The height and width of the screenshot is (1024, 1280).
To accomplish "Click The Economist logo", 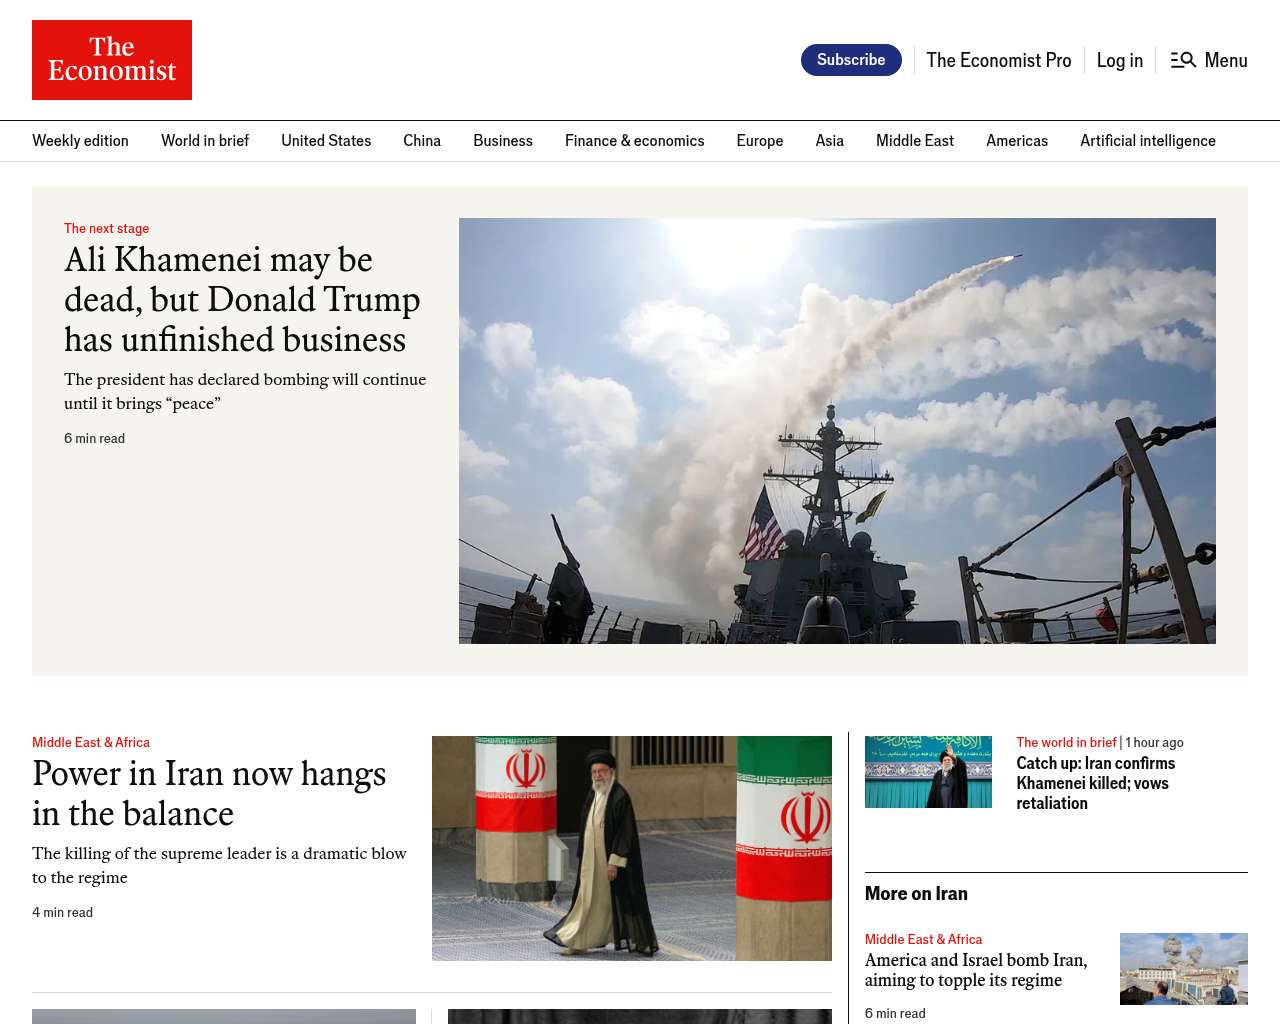I will pos(112,60).
